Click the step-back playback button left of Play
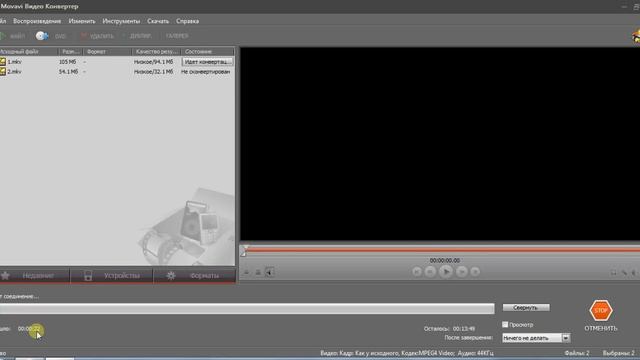 pos(430,271)
